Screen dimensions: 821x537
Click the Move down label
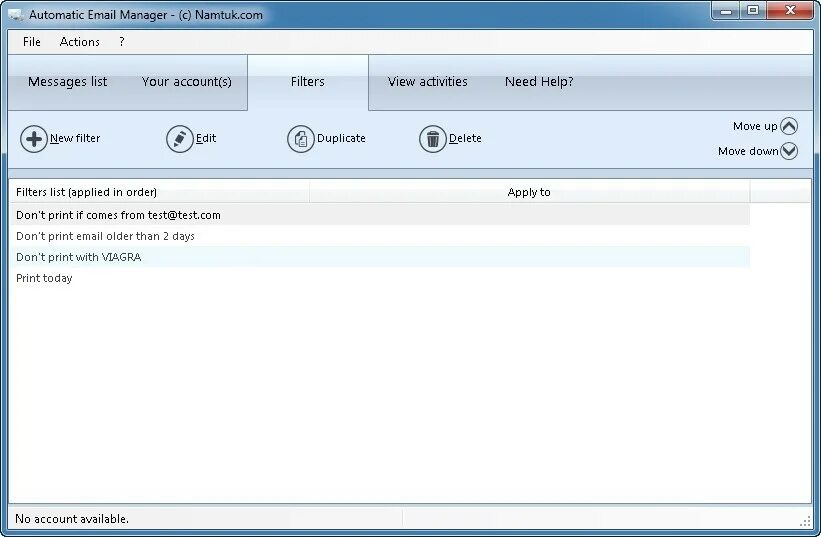click(x=748, y=151)
